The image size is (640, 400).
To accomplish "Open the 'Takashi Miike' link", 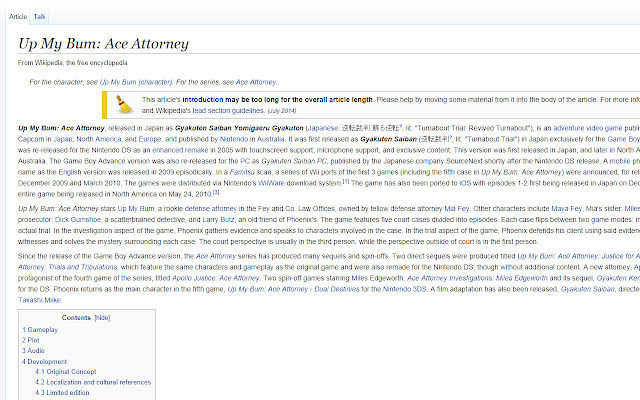I will pyautogui.click(x=40, y=300).
